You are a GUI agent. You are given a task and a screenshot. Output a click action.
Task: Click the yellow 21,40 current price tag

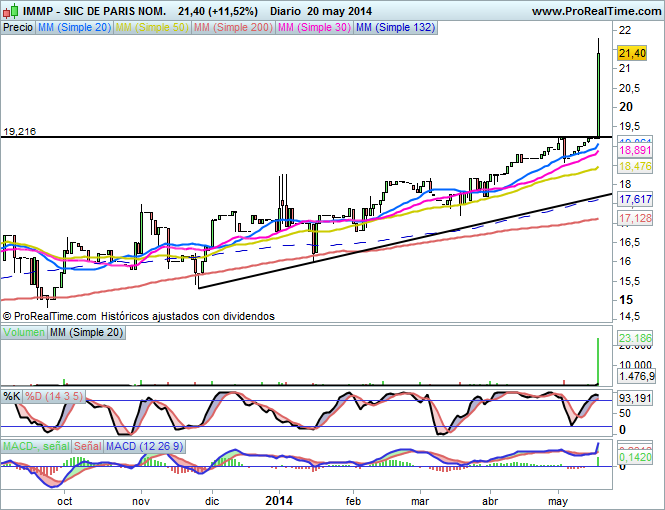pyautogui.click(x=631, y=53)
